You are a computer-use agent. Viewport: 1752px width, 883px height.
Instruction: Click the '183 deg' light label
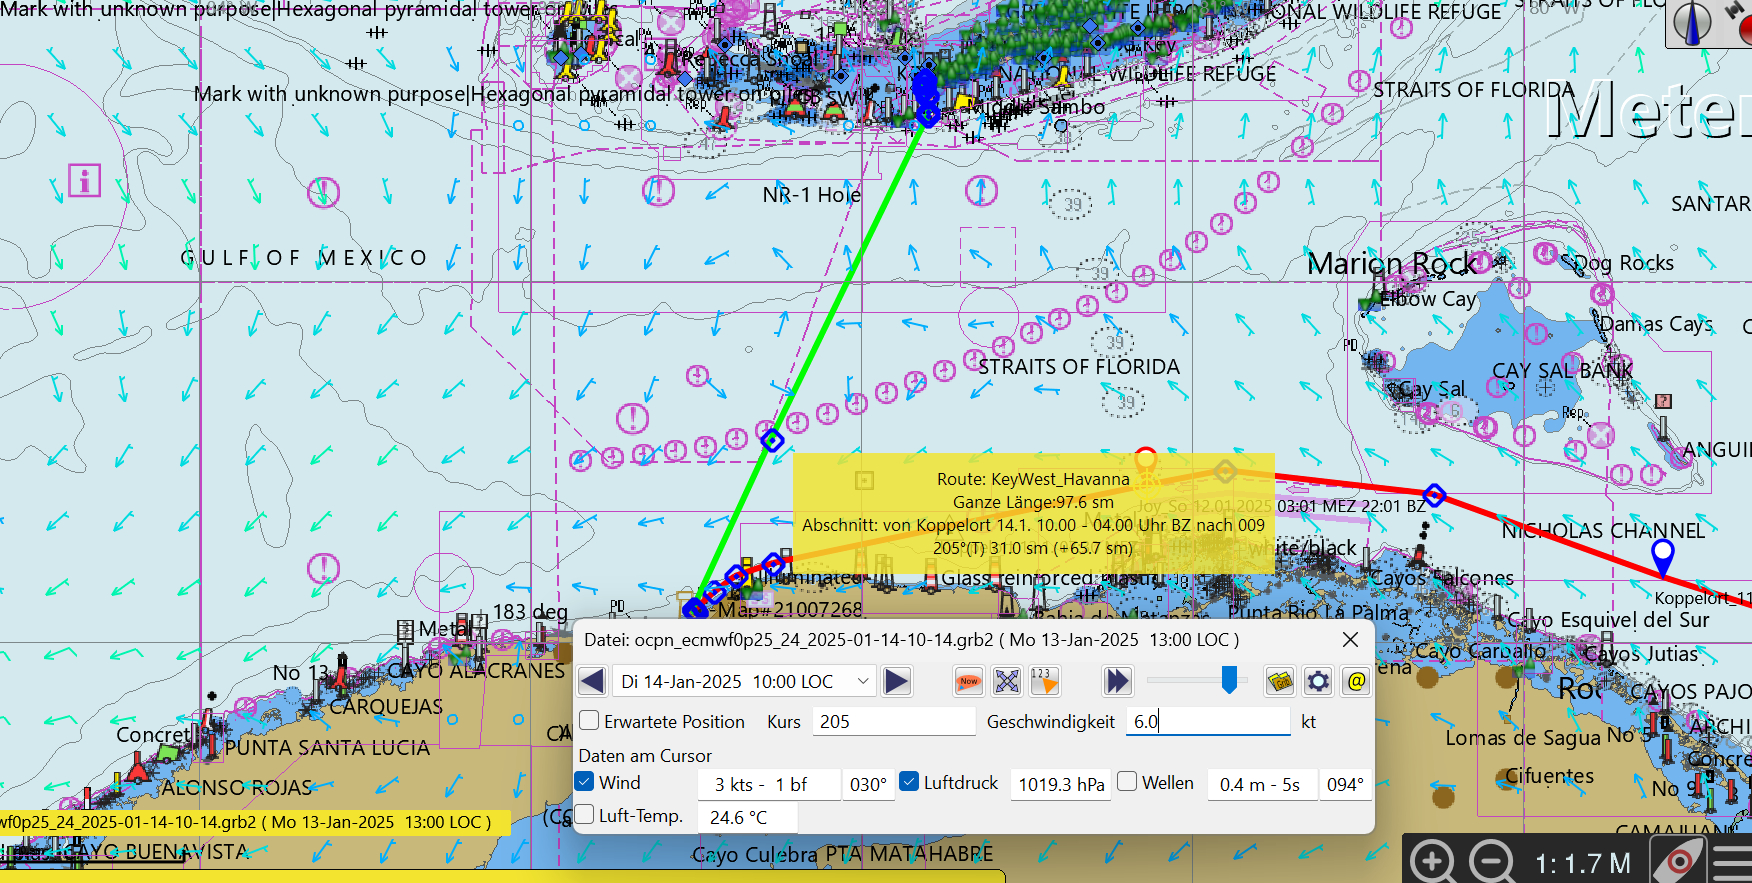tap(530, 611)
